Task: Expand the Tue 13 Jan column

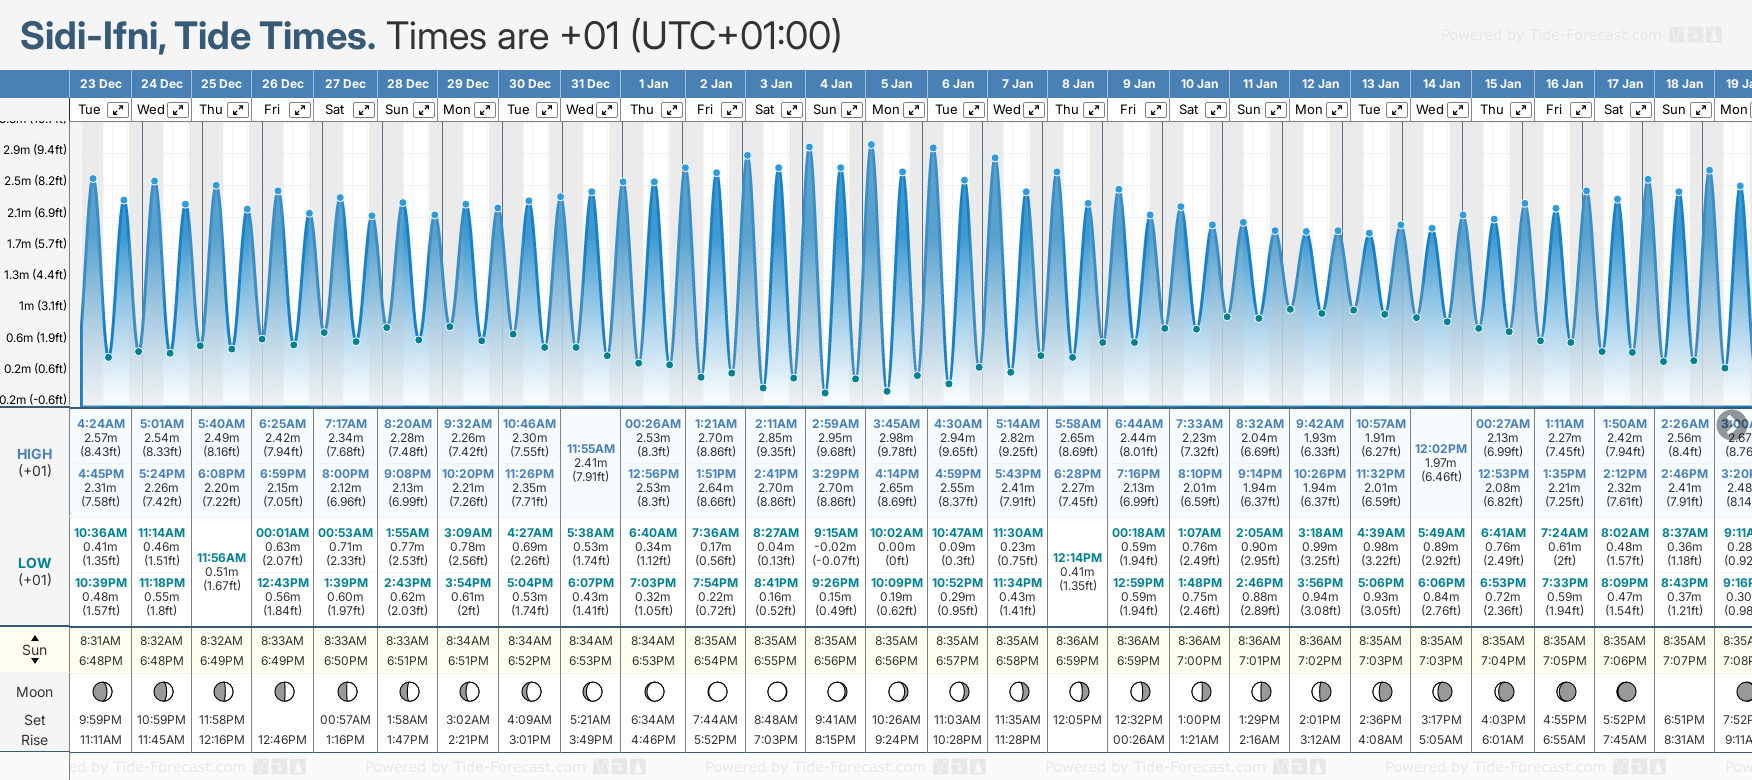Action: click(1397, 110)
